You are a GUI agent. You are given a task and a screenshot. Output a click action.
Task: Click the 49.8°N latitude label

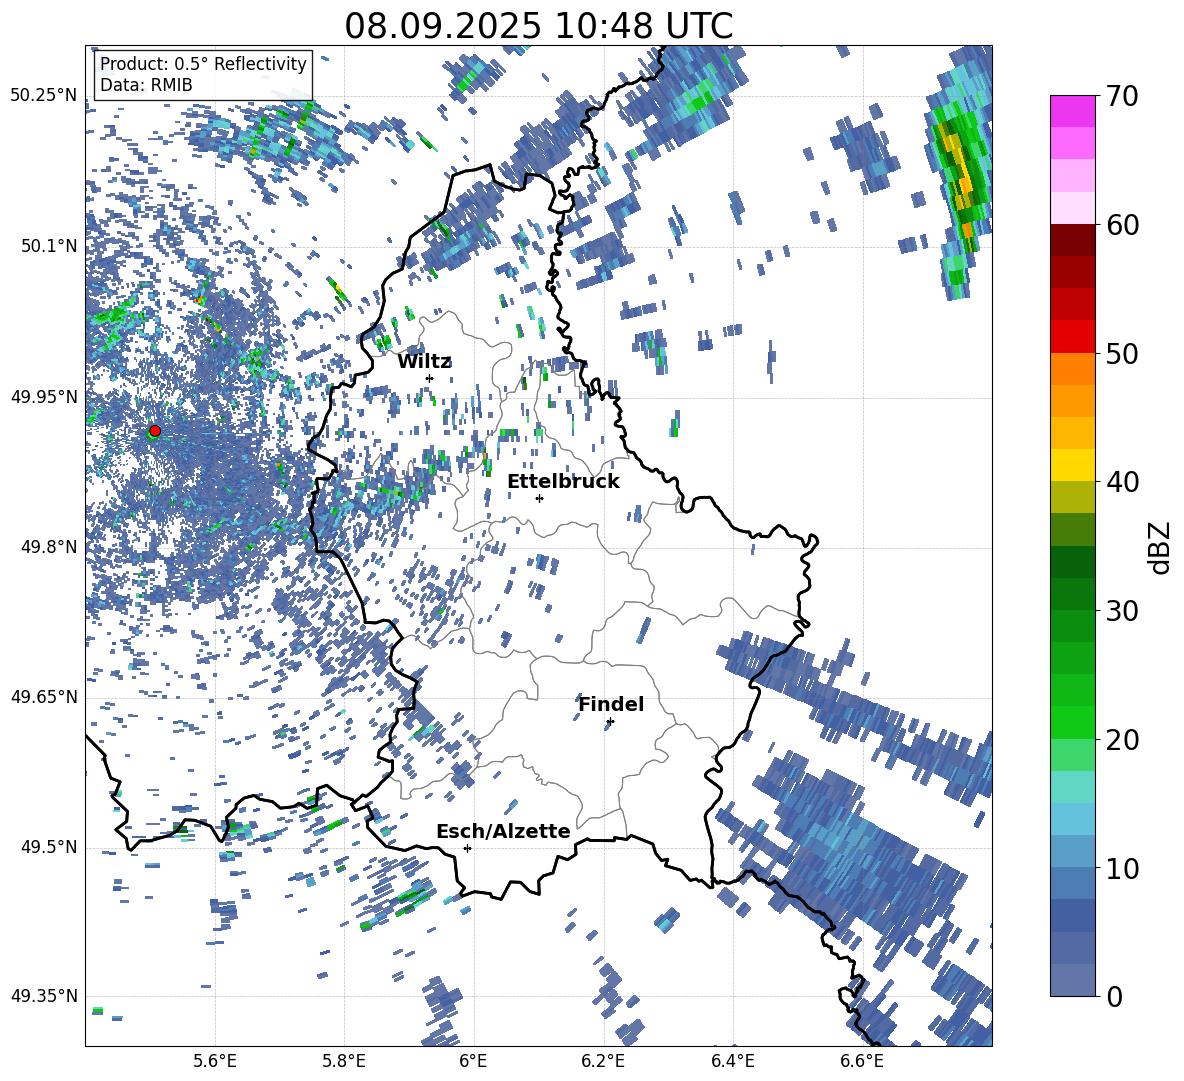coord(49,547)
